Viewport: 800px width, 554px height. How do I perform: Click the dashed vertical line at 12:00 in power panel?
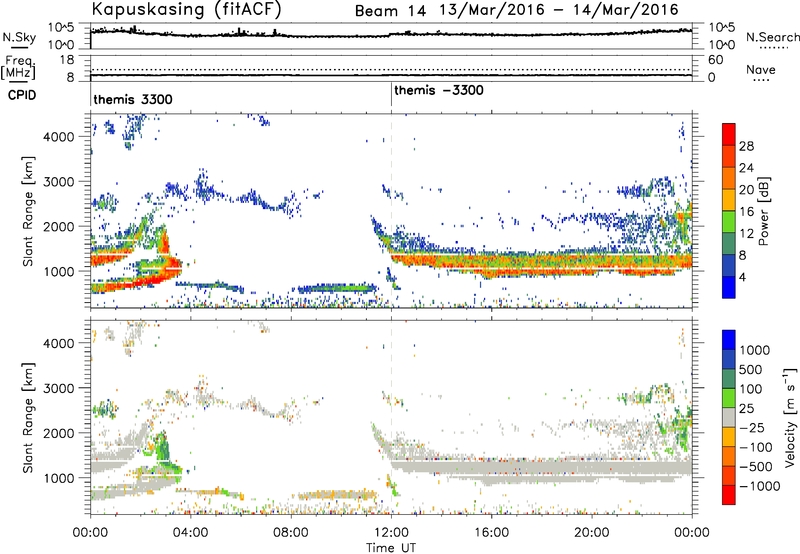tap(391, 211)
